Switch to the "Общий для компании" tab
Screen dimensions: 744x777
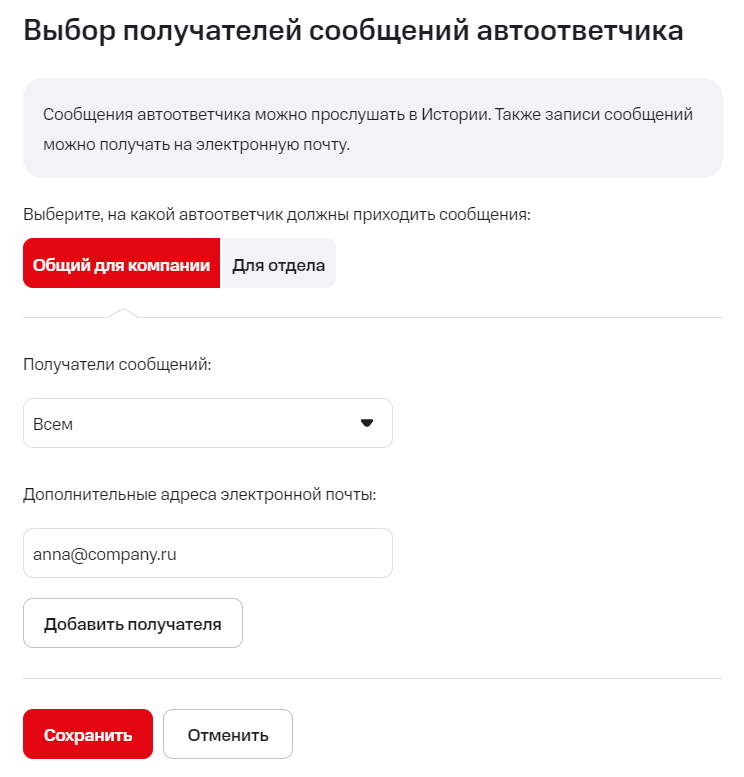pyautogui.click(x=121, y=265)
